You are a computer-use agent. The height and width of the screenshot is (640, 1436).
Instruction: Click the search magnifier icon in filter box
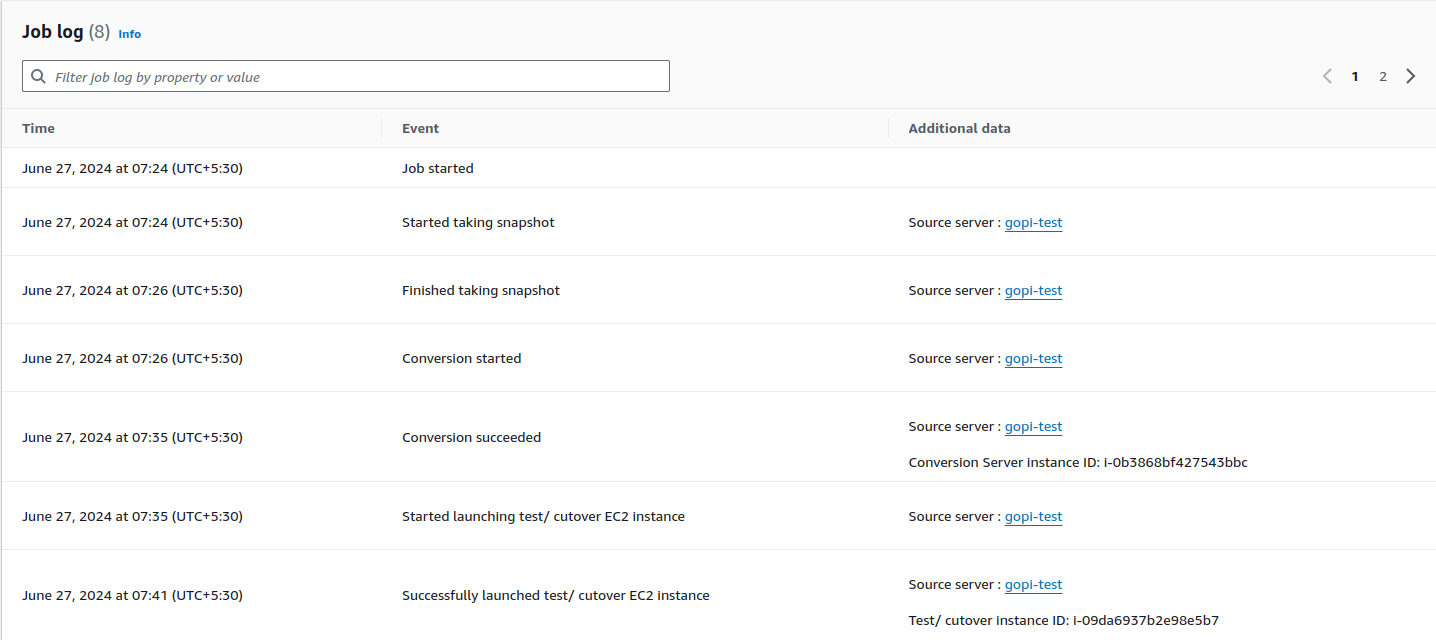coord(38,77)
